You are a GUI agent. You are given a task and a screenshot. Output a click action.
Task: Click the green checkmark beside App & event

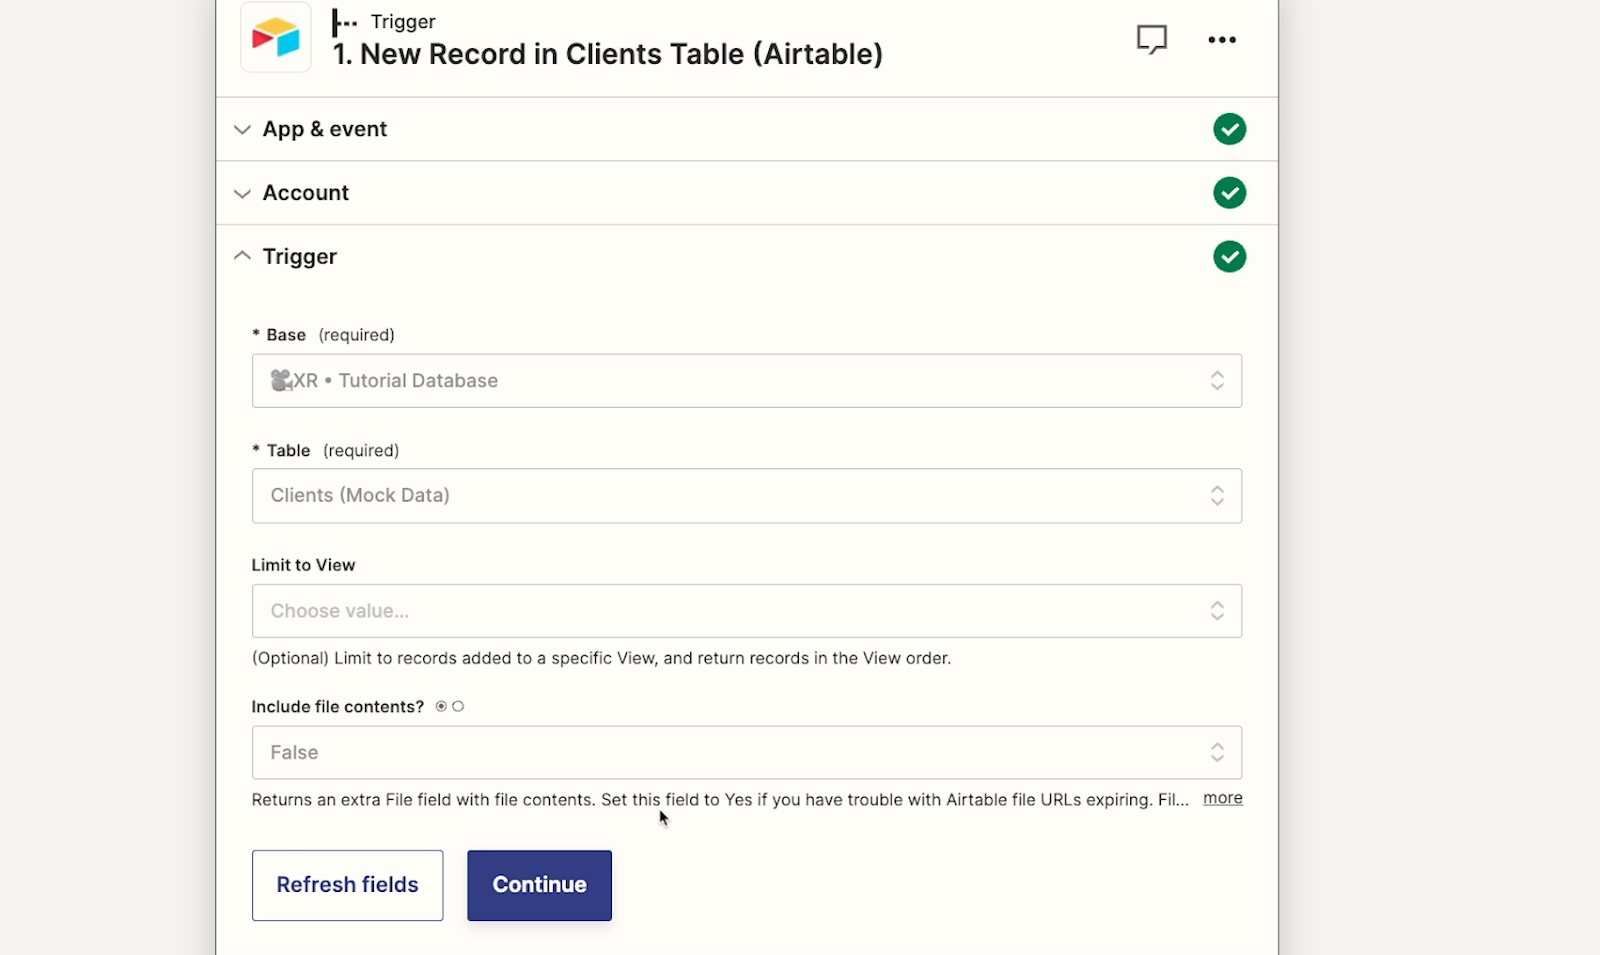(1229, 129)
